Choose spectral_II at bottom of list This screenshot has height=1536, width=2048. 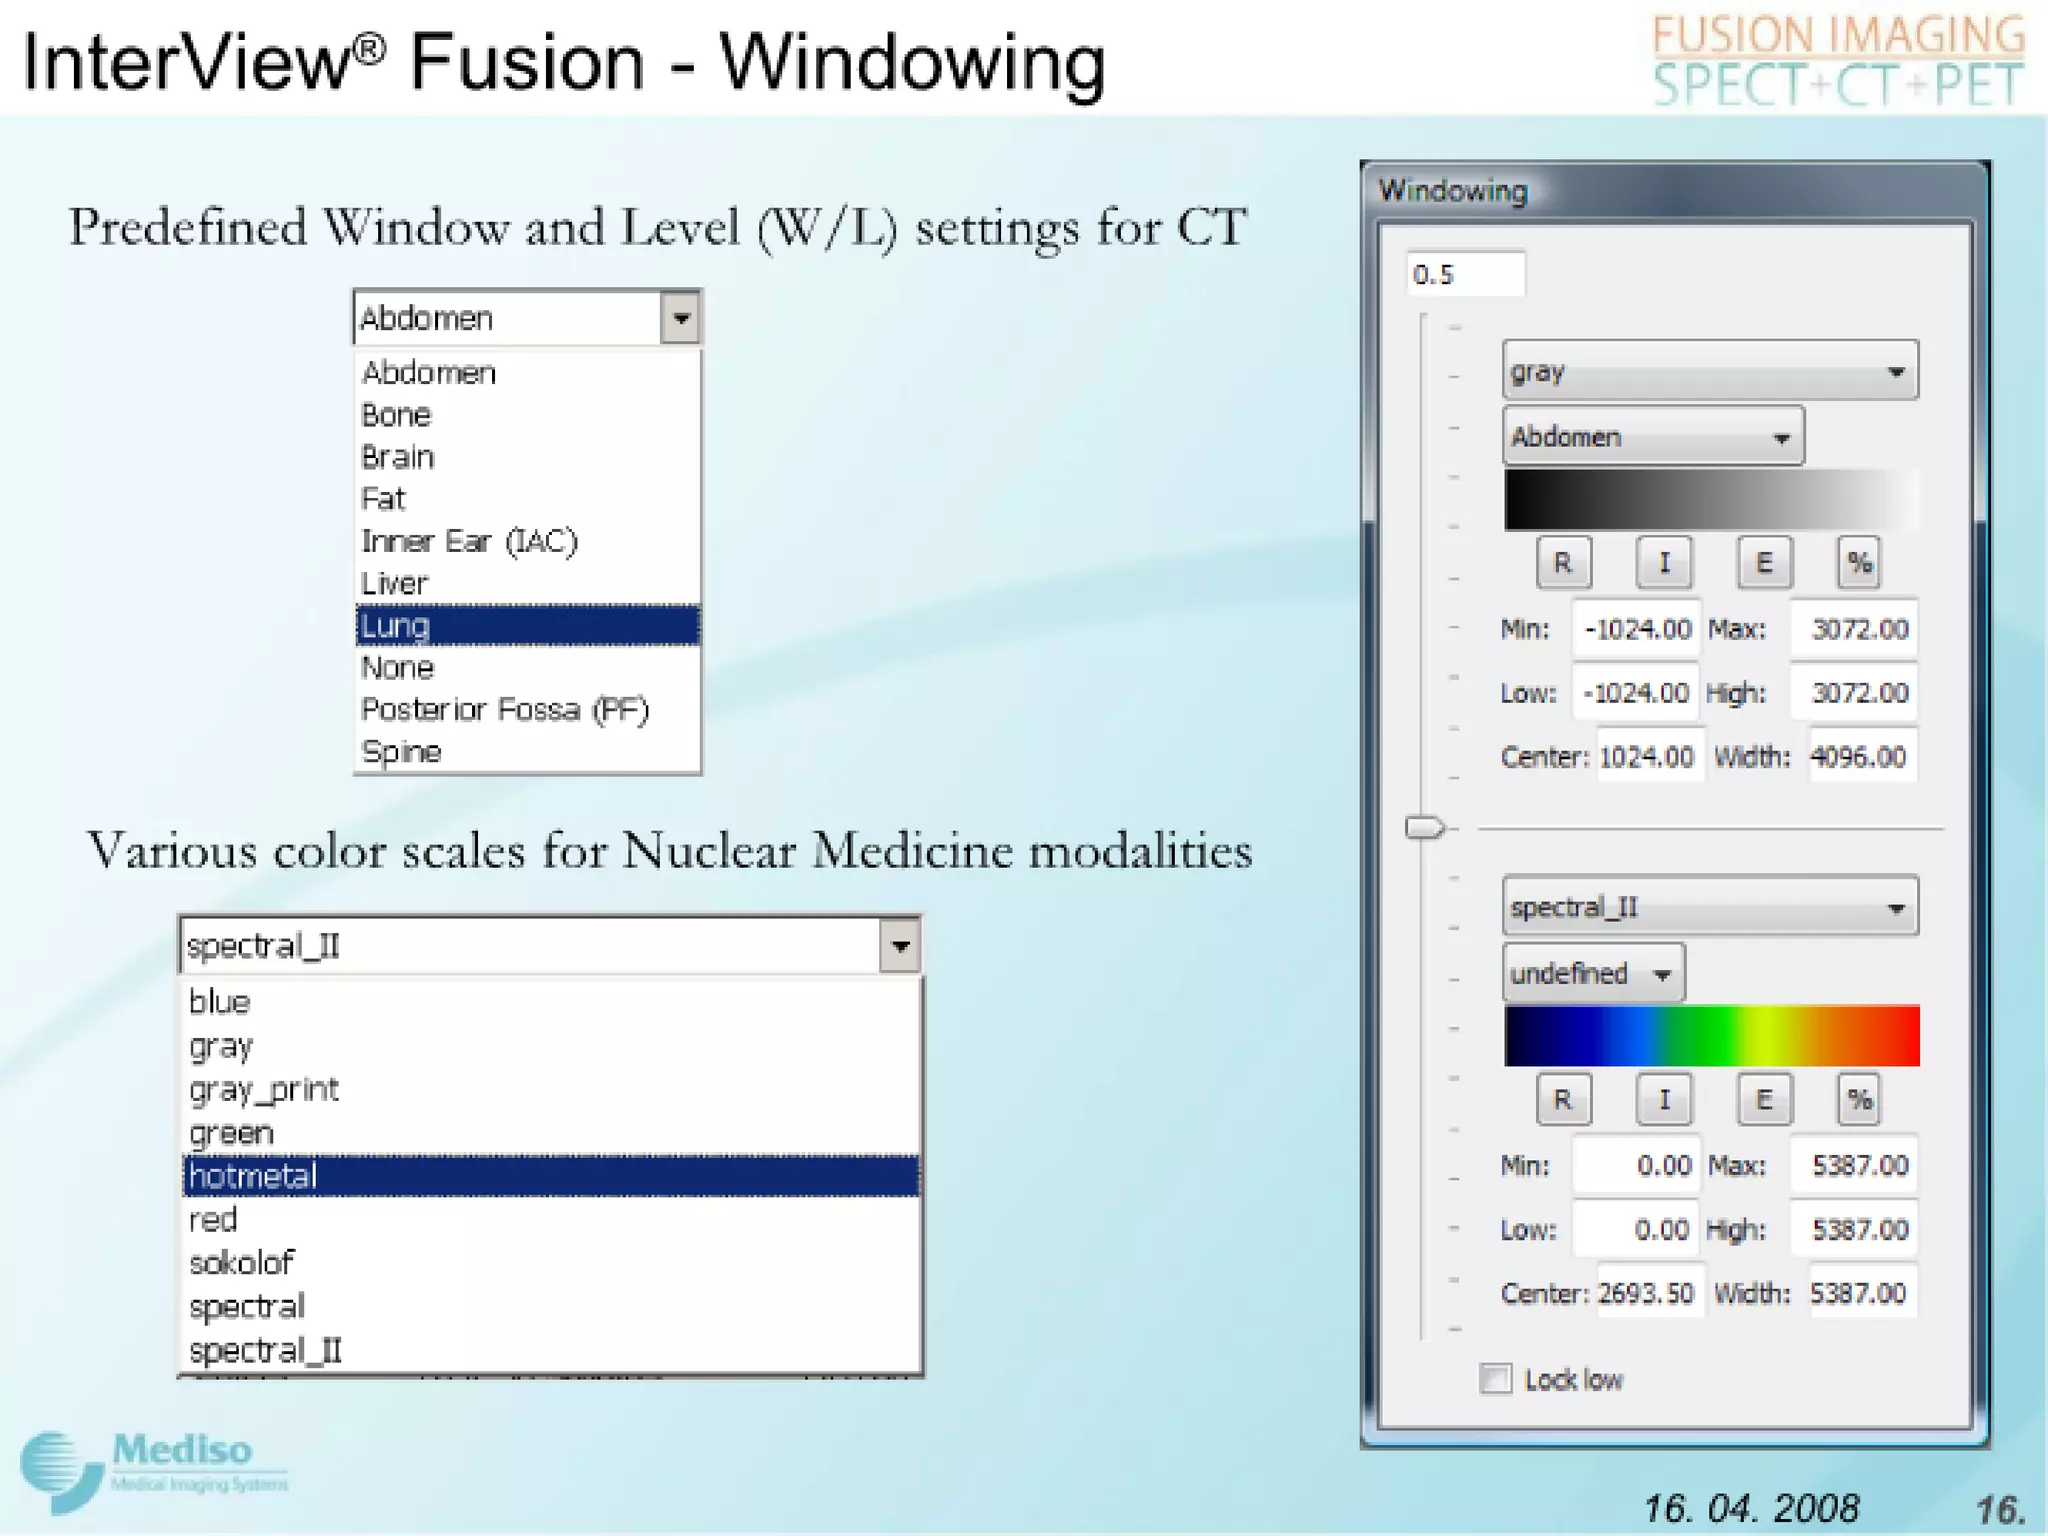[x=550, y=1350]
